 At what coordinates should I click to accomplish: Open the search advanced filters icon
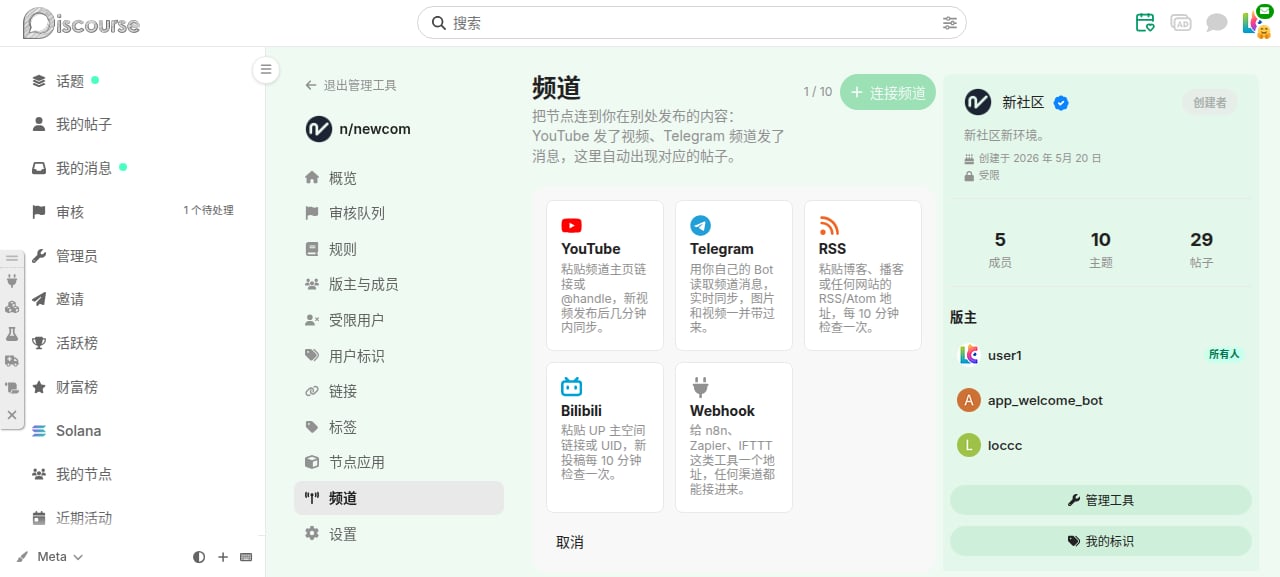click(949, 23)
